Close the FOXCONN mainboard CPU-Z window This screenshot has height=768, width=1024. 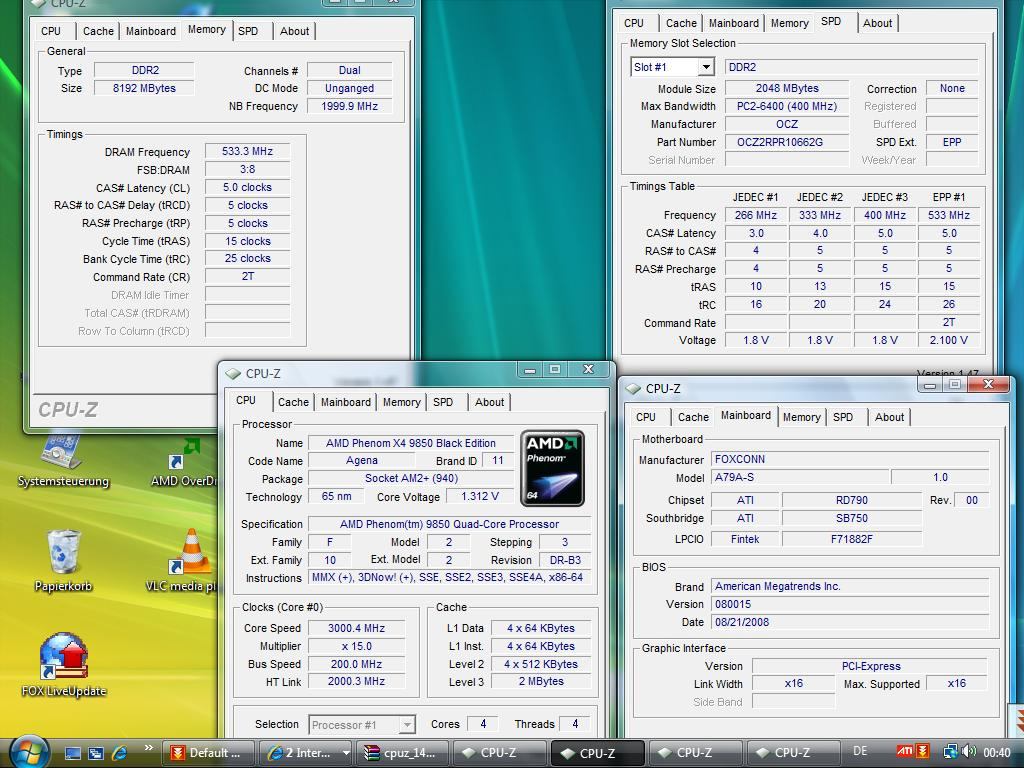point(988,385)
